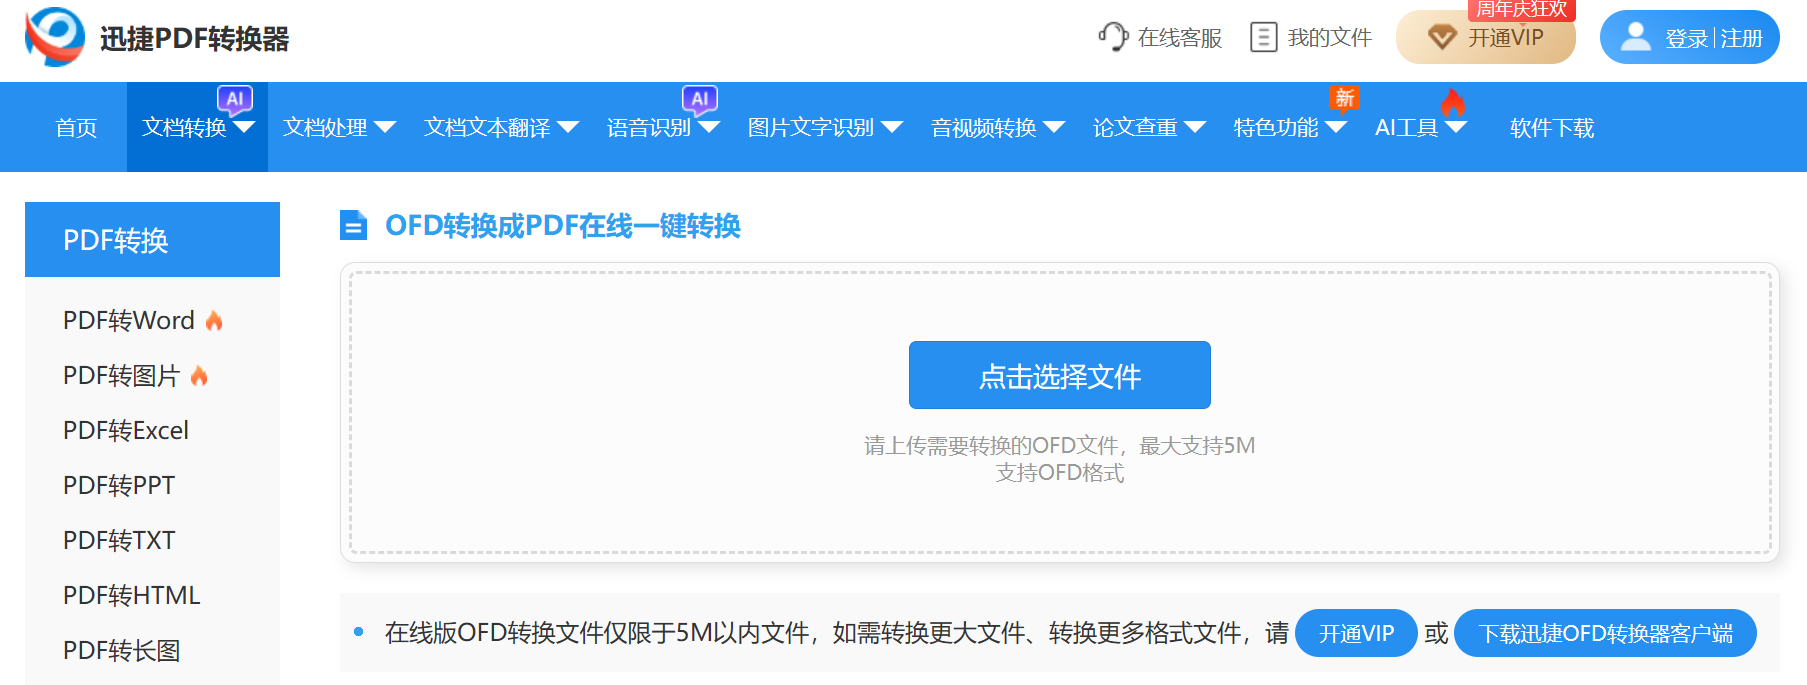Click the user avatar icon beside 登录

1636,37
